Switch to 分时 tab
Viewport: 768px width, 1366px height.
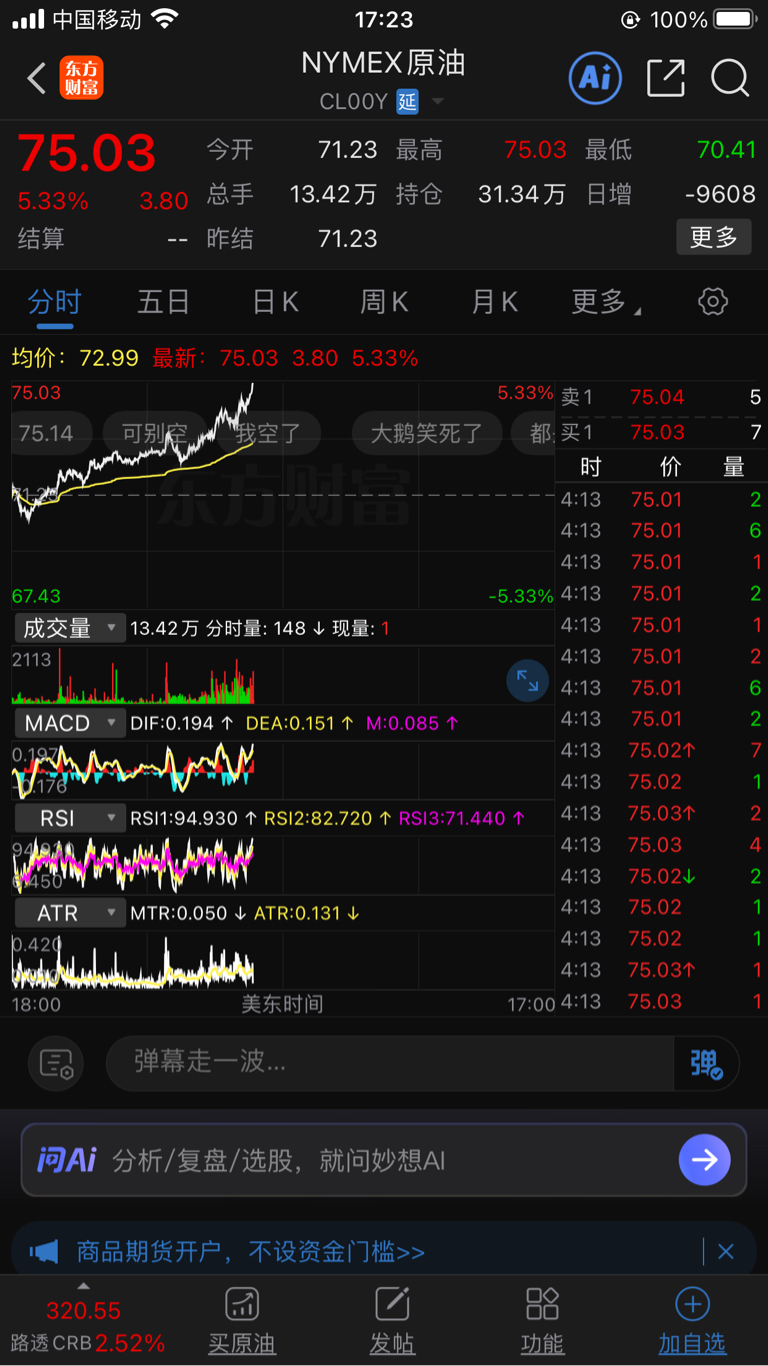click(x=54, y=301)
